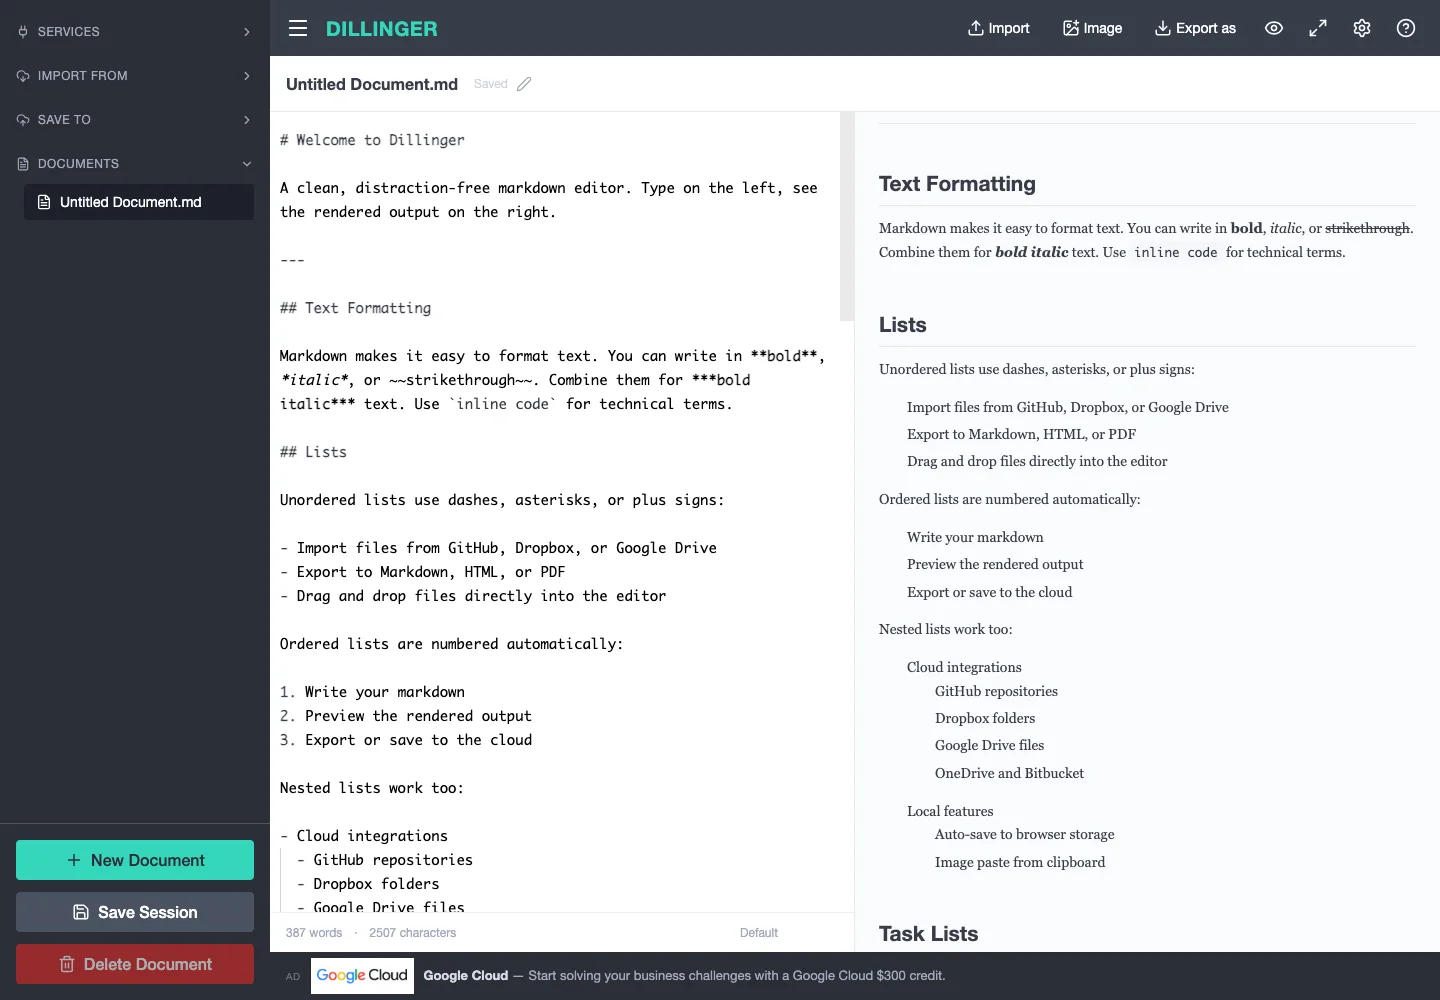Toggle the hamburger menu sidebar
This screenshot has width=1440, height=1000.
298,28
